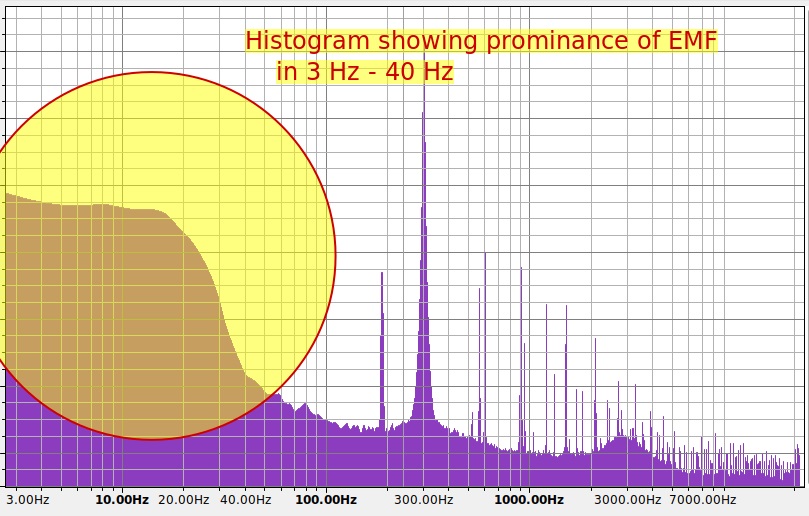The image size is (809, 516).
Task: Select the bold 1000.00Hz axis label
Action: point(529,500)
